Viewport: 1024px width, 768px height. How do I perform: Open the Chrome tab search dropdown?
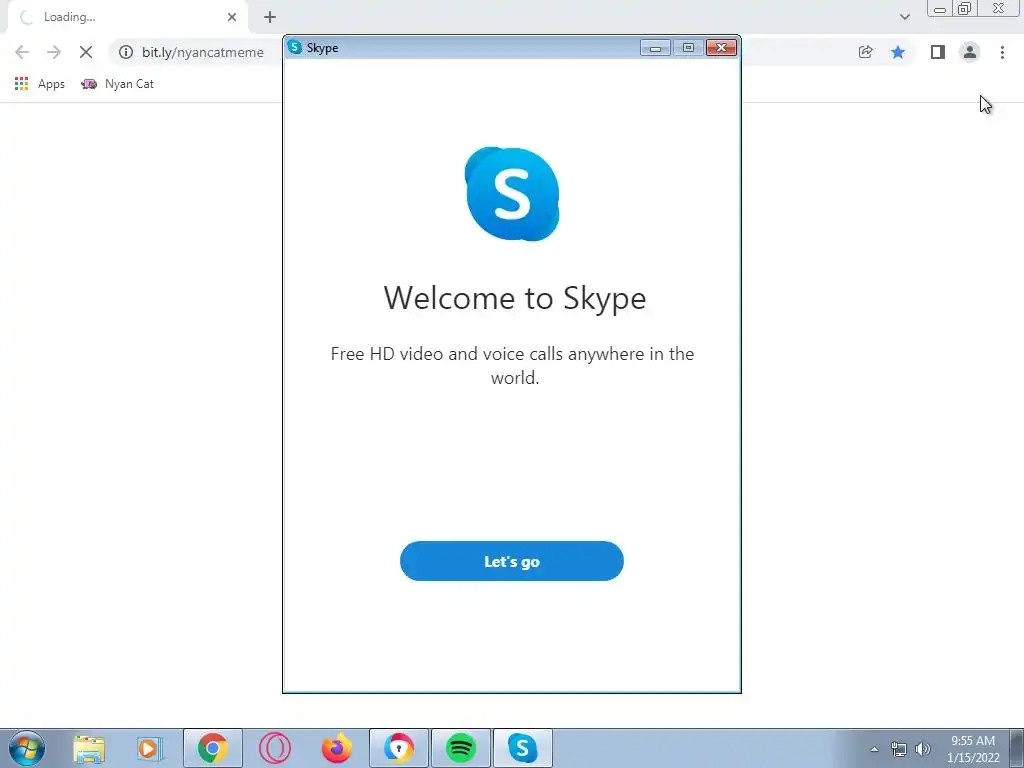[904, 17]
